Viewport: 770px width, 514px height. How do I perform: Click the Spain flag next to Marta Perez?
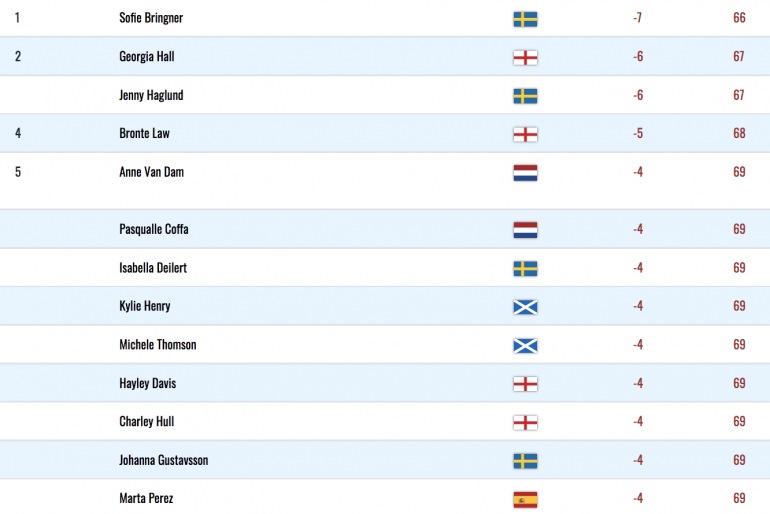point(525,499)
